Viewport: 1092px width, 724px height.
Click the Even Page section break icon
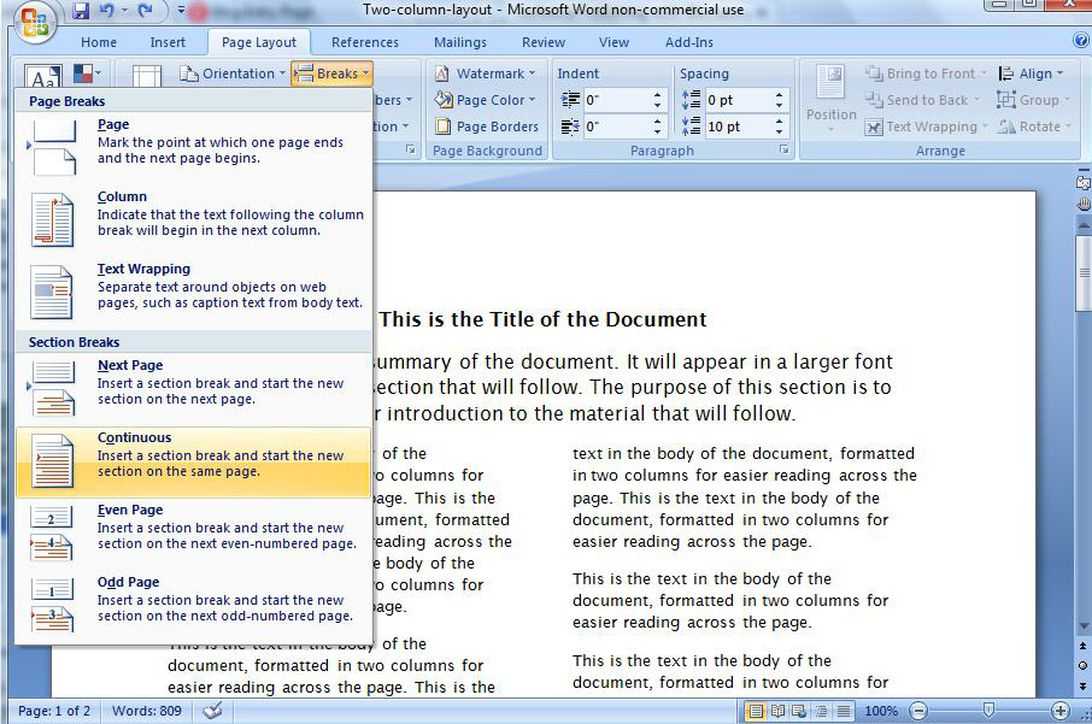pos(52,533)
